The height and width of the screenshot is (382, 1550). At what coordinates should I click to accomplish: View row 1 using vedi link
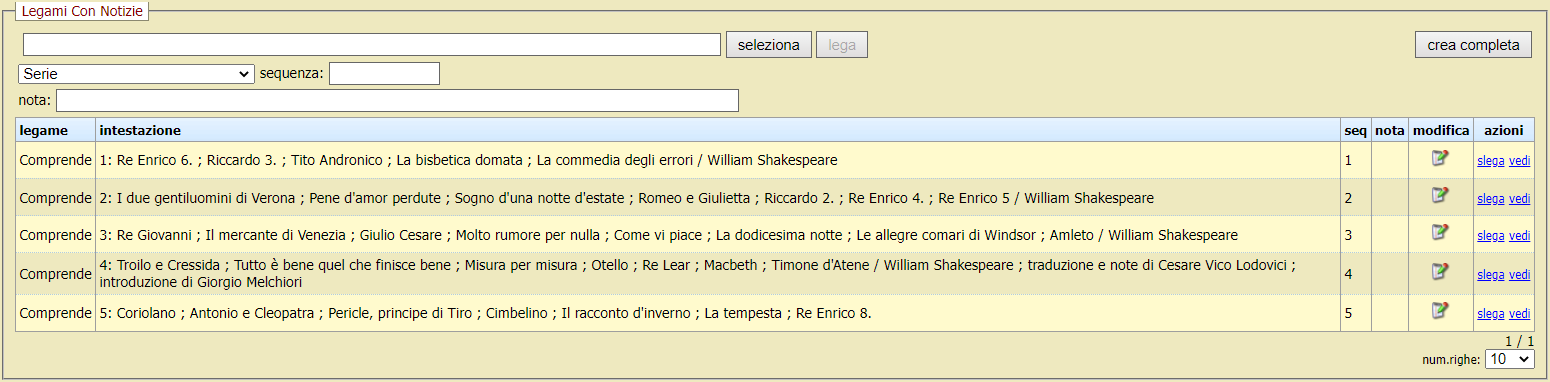click(1520, 161)
